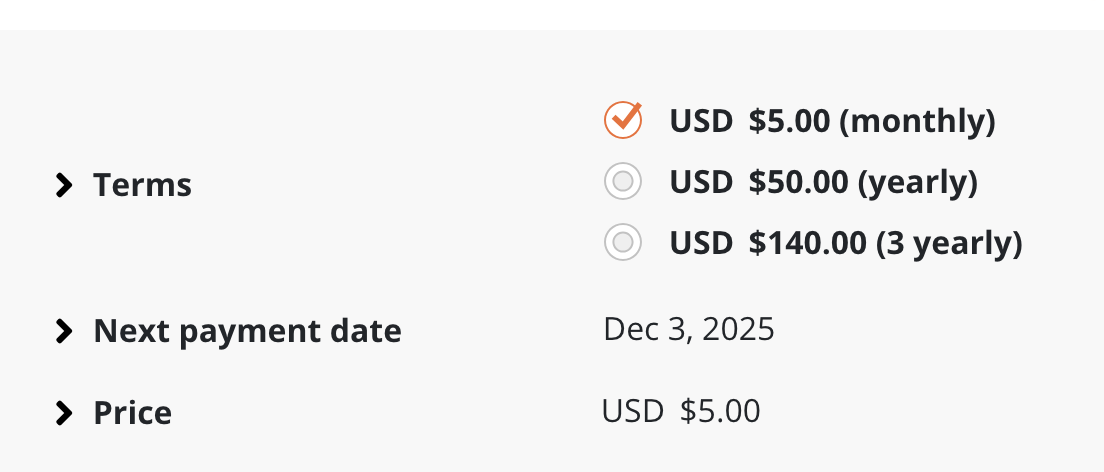Click the "(3 yearly)" text label
Screen dimensions: 1104x472
coord(949,243)
